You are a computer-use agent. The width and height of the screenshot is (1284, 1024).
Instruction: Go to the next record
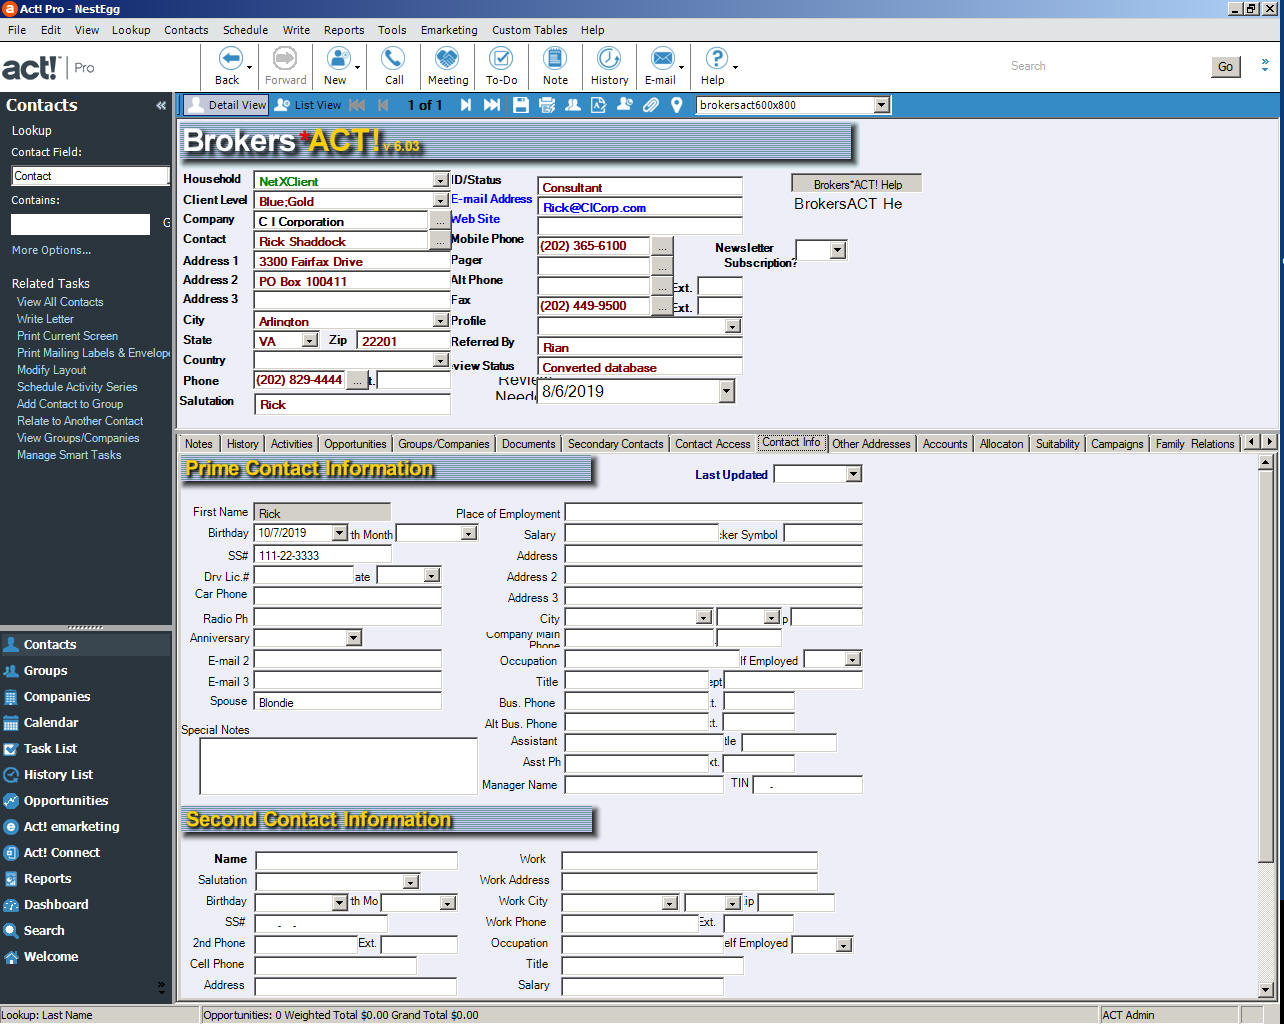(466, 105)
